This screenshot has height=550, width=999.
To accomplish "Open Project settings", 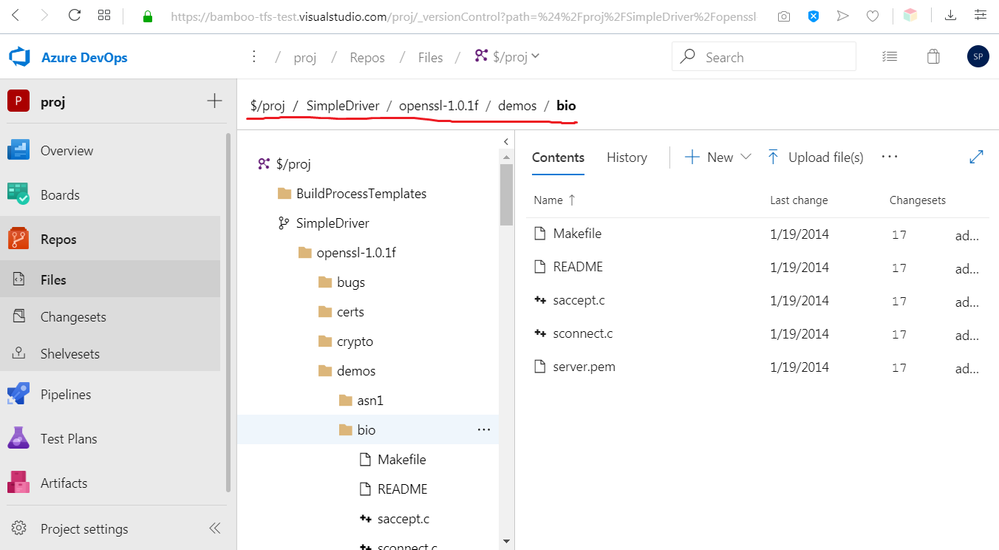I will pyautogui.click(x=84, y=529).
